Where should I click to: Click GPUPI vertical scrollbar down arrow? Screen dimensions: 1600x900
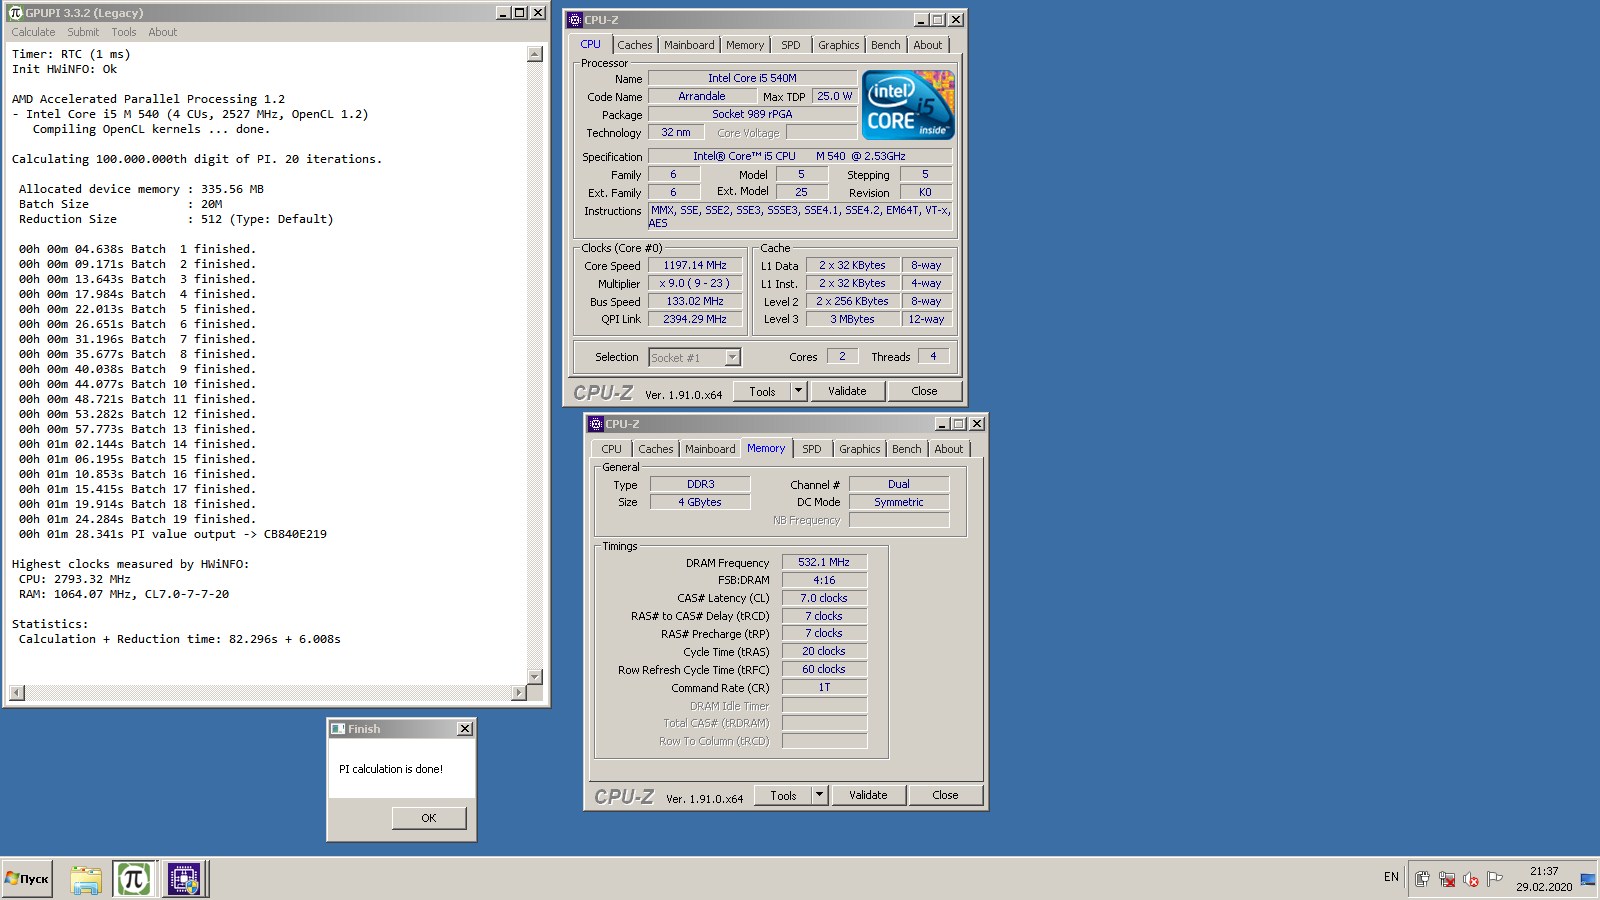click(x=535, y=677)
